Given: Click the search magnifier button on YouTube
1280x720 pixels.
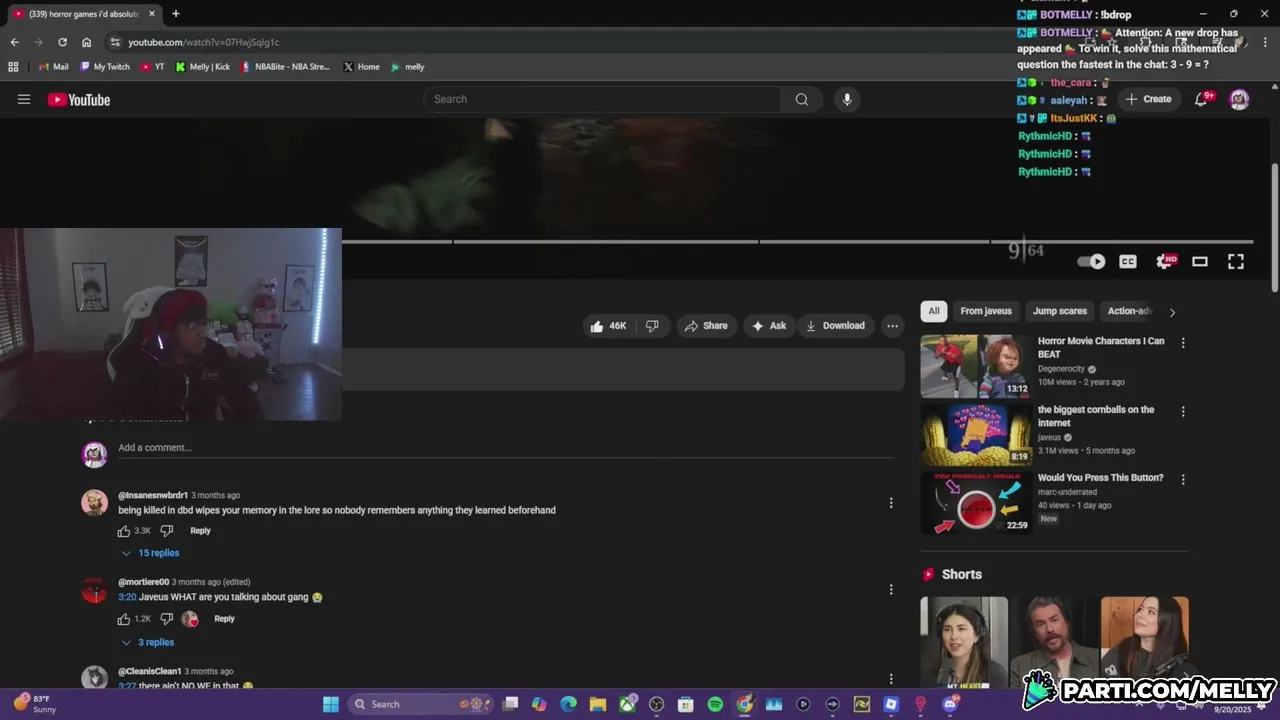Looking at the screenshot, I should pyautogui.click(x=802, y=99).
